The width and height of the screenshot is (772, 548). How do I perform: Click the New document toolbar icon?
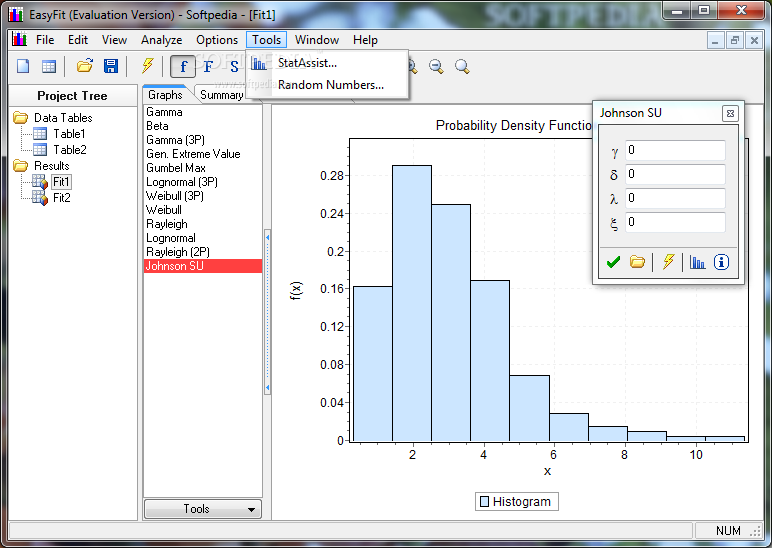pos(23,66)
